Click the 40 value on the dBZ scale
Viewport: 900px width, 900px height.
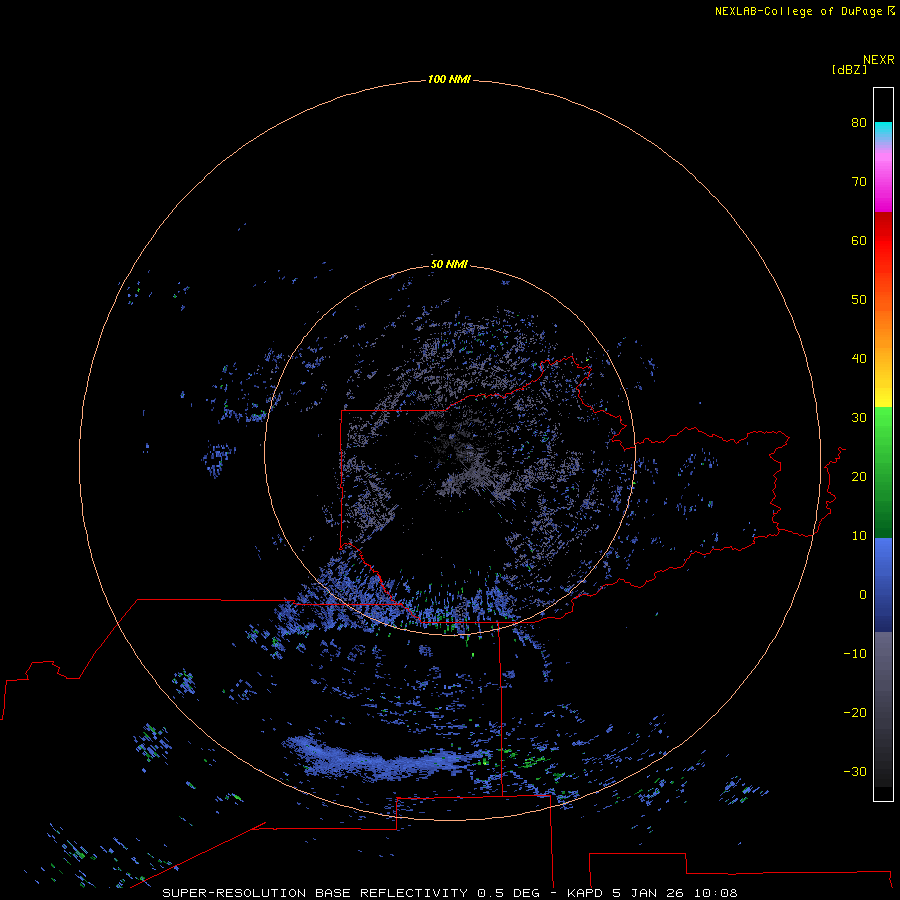[859, 359]
